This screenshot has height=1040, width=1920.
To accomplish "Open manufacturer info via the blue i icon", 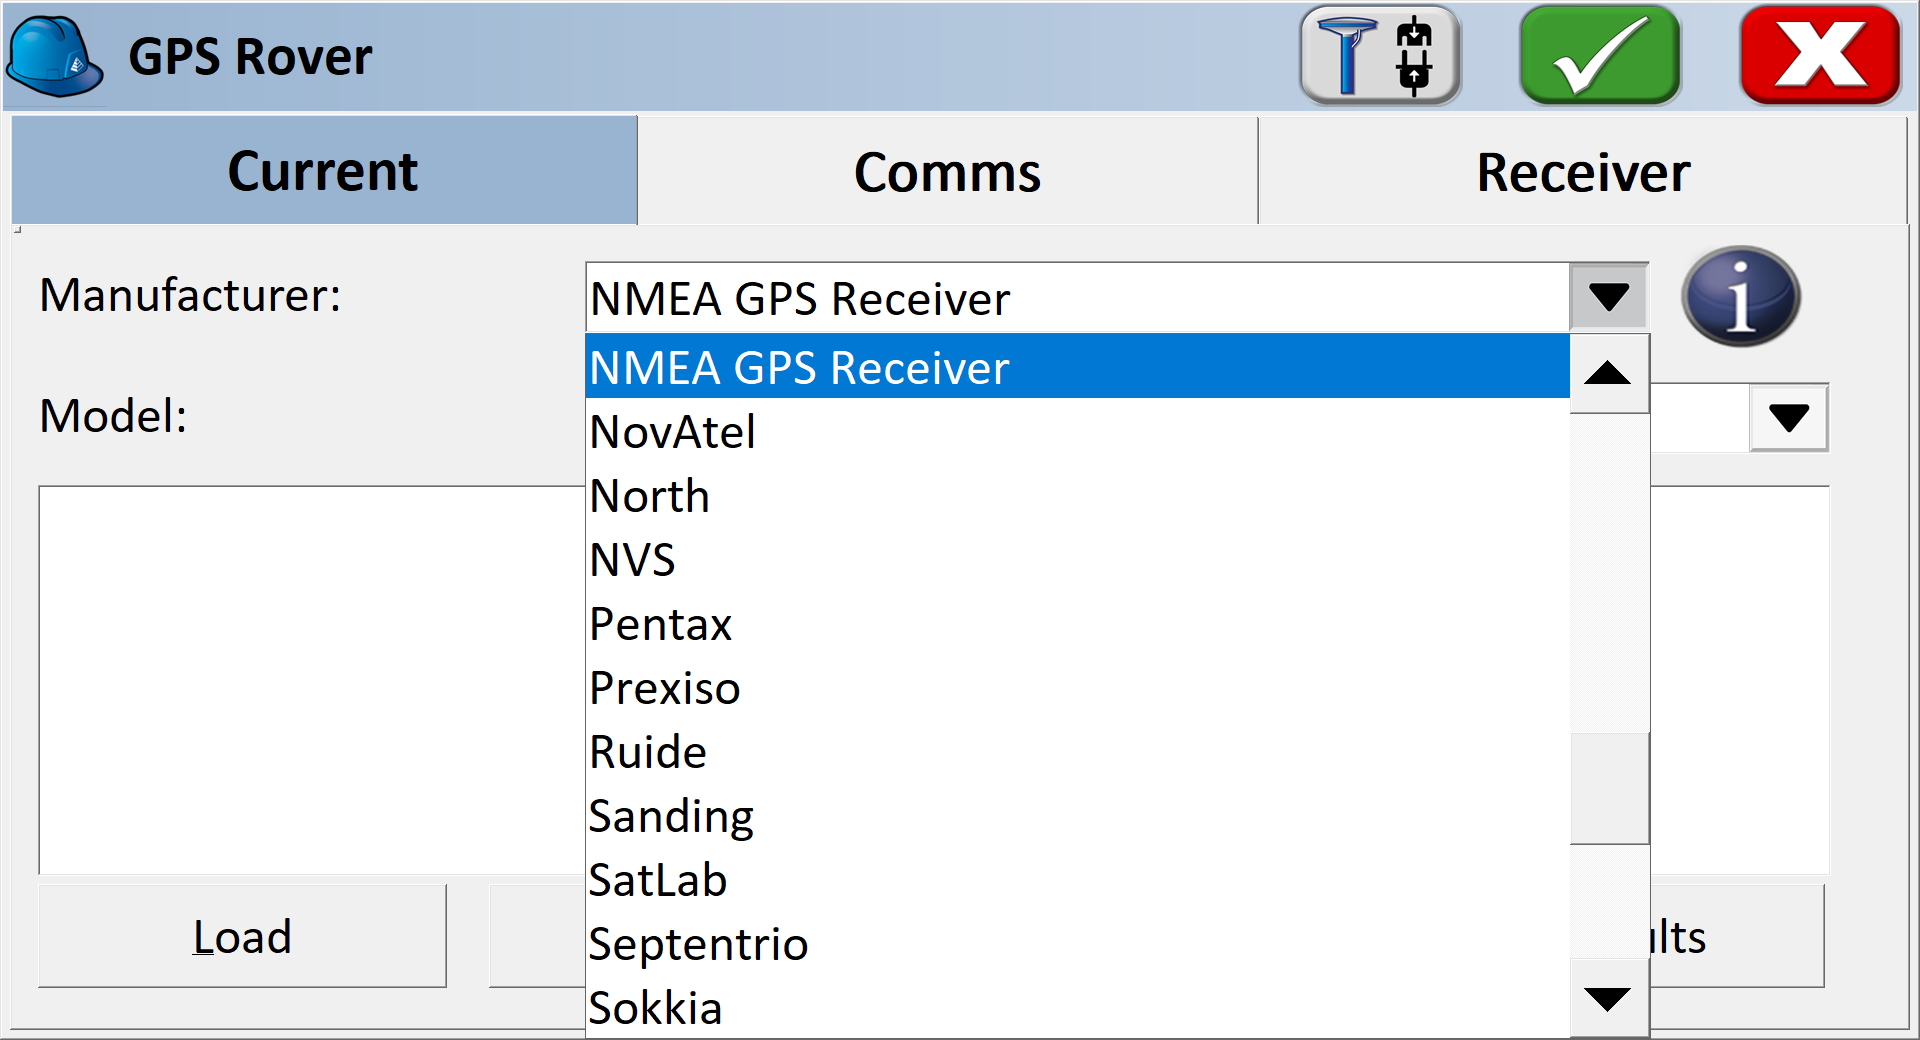I will pyautogui.click(x=1742, y=297).
